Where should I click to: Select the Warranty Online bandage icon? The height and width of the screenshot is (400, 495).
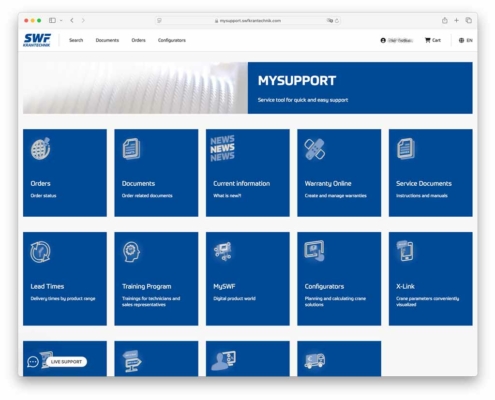tap(314, 149)
